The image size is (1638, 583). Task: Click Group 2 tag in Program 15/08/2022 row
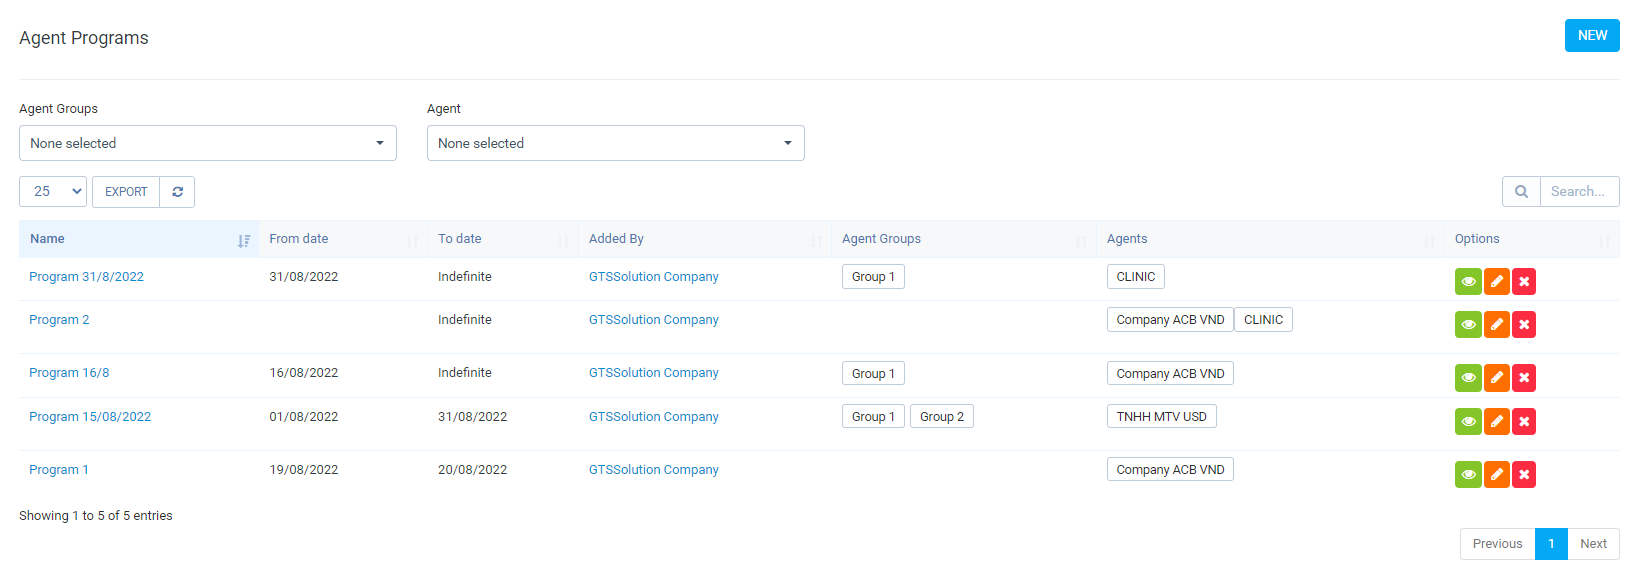click(942, 417)
